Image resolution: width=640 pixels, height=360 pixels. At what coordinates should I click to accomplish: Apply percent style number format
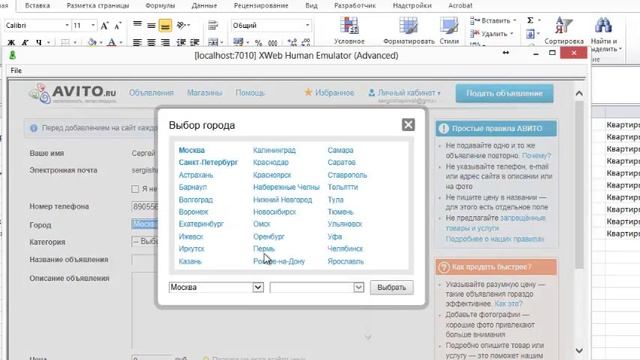(258, 42)
